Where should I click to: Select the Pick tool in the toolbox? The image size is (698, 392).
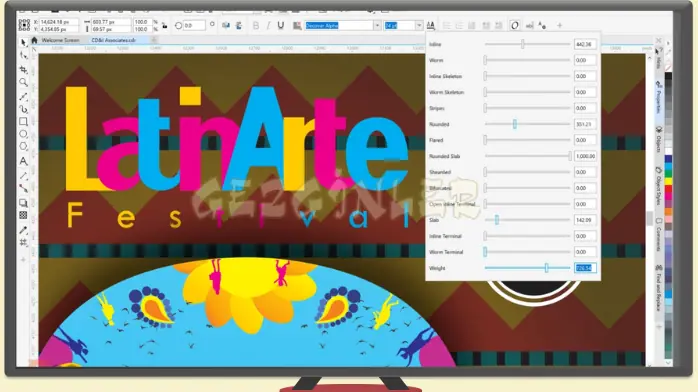pos(24,43)
